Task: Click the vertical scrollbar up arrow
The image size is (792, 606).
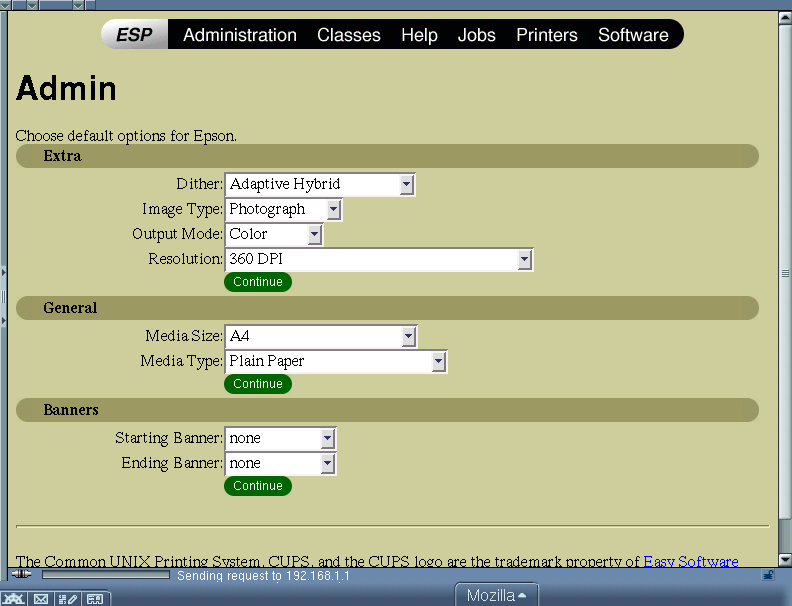Action: pos(785,18)
